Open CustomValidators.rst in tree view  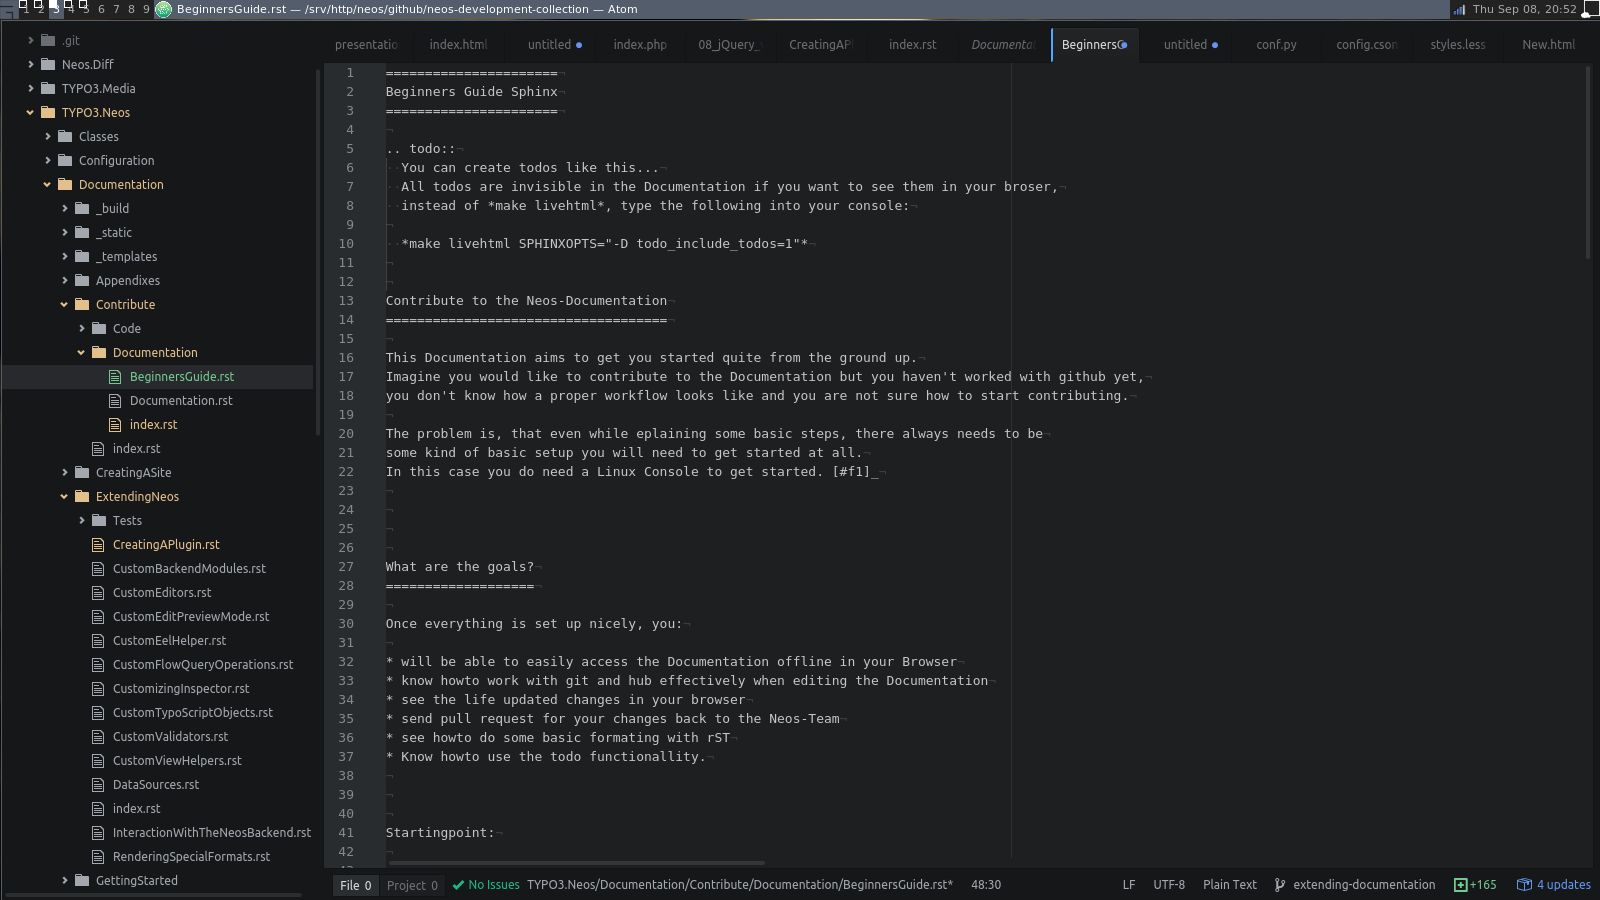coord(170,736)
